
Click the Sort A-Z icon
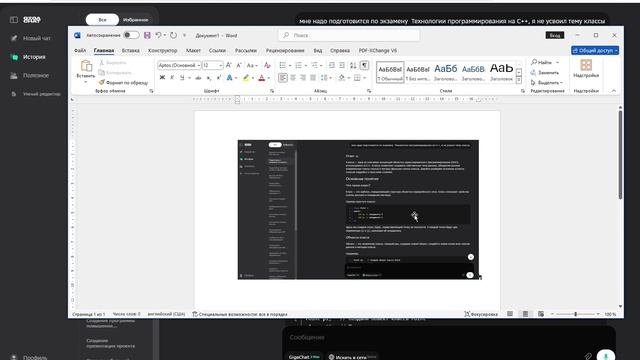(353, 65)
